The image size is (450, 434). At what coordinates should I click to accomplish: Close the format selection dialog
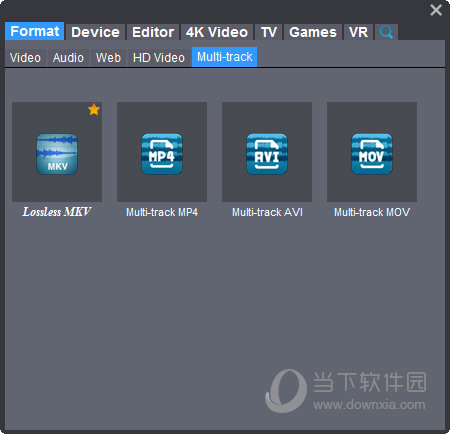[x=436, y=10]
